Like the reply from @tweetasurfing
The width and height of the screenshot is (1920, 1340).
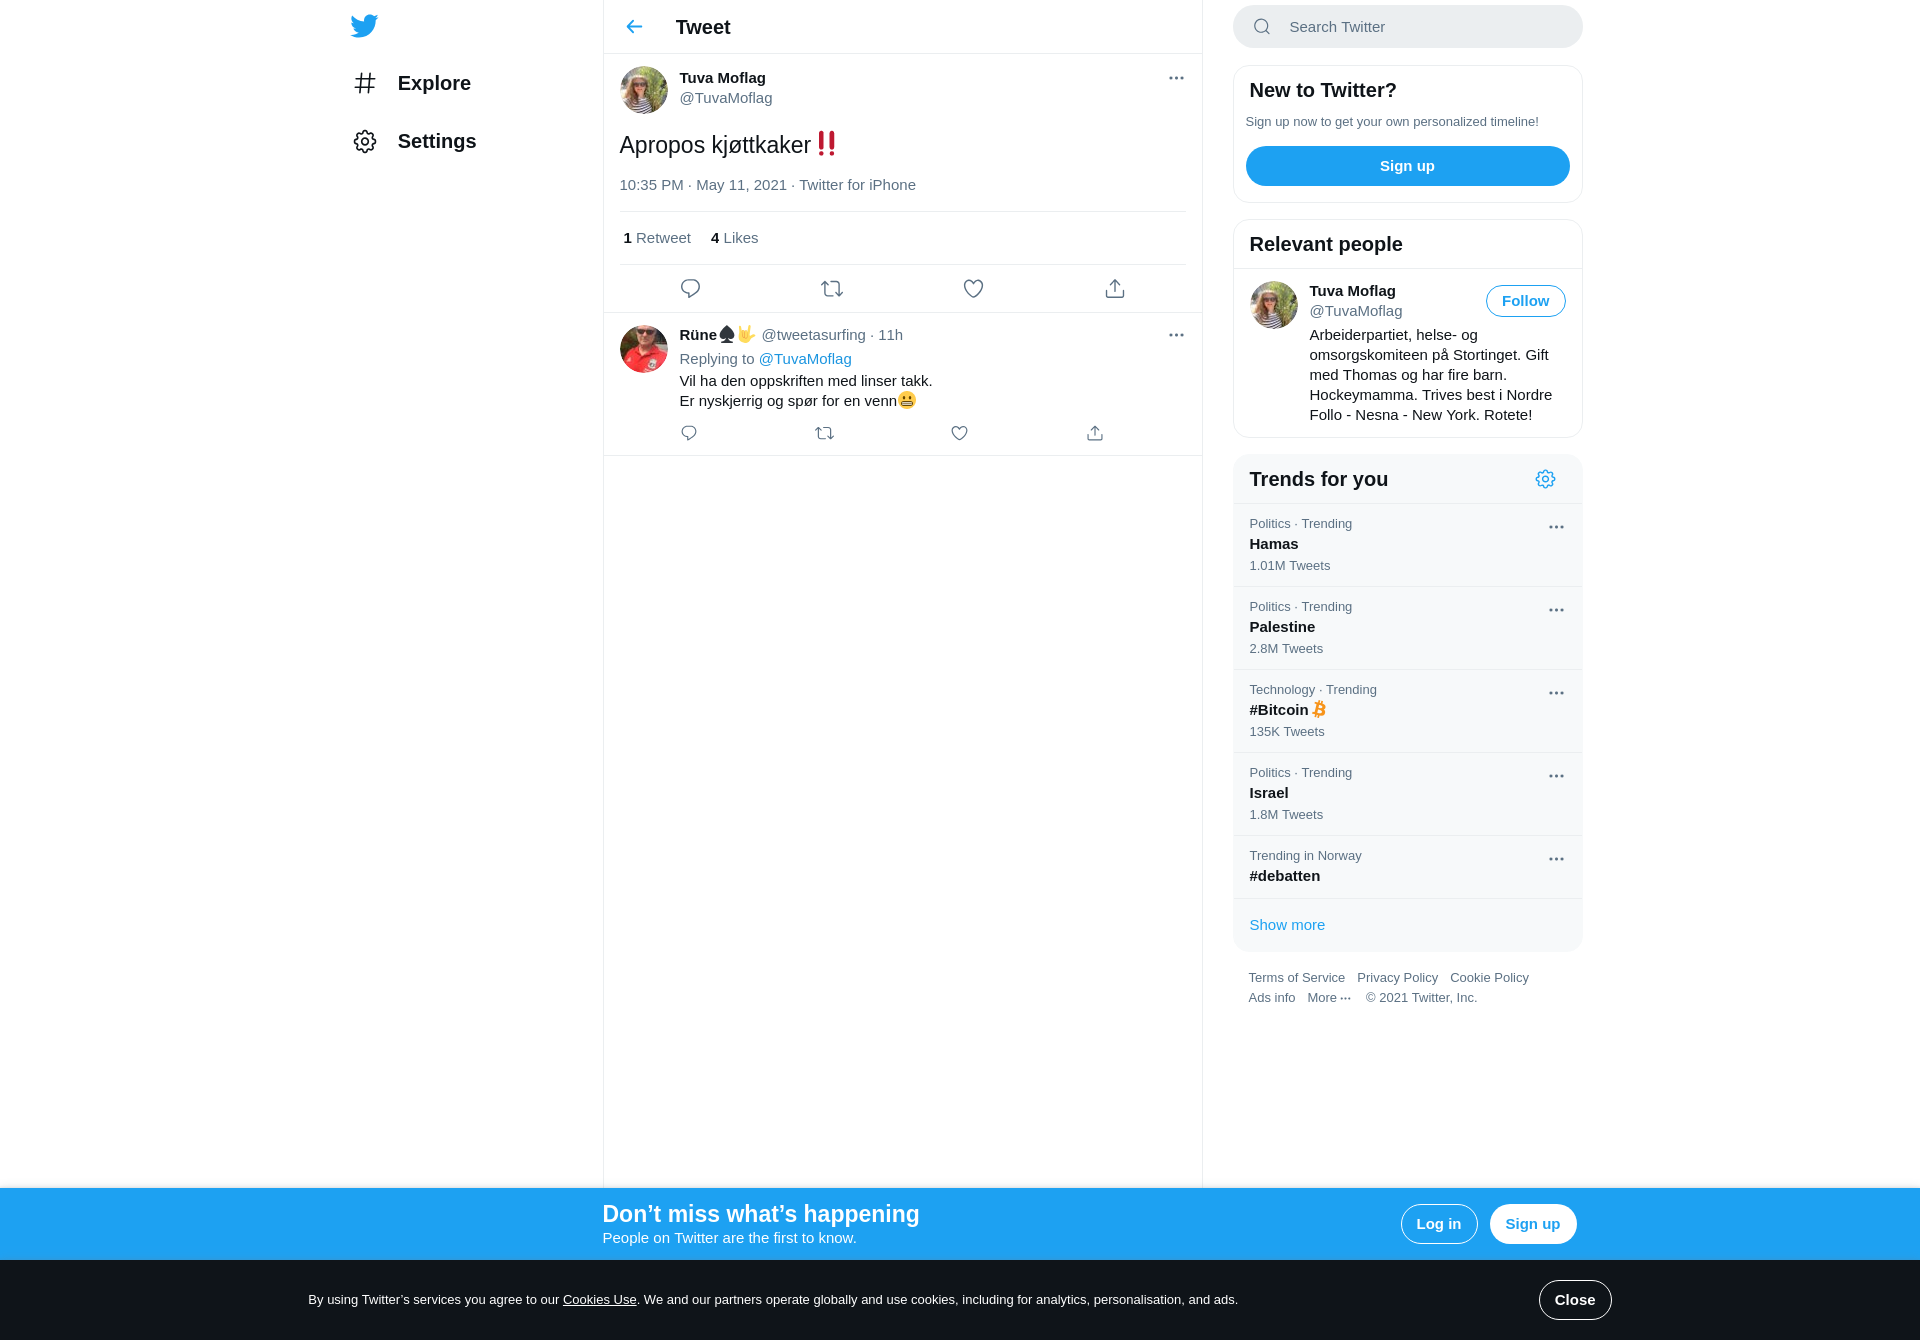959,433
